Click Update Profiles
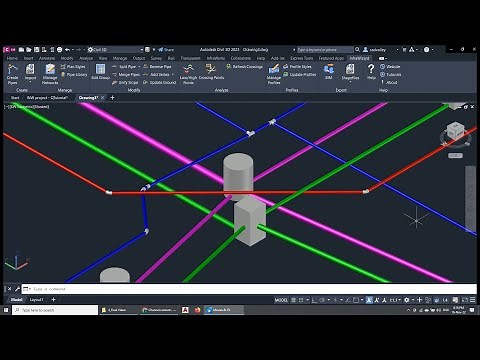This screenshot has height=360, width=480. [x=299, y=75]
